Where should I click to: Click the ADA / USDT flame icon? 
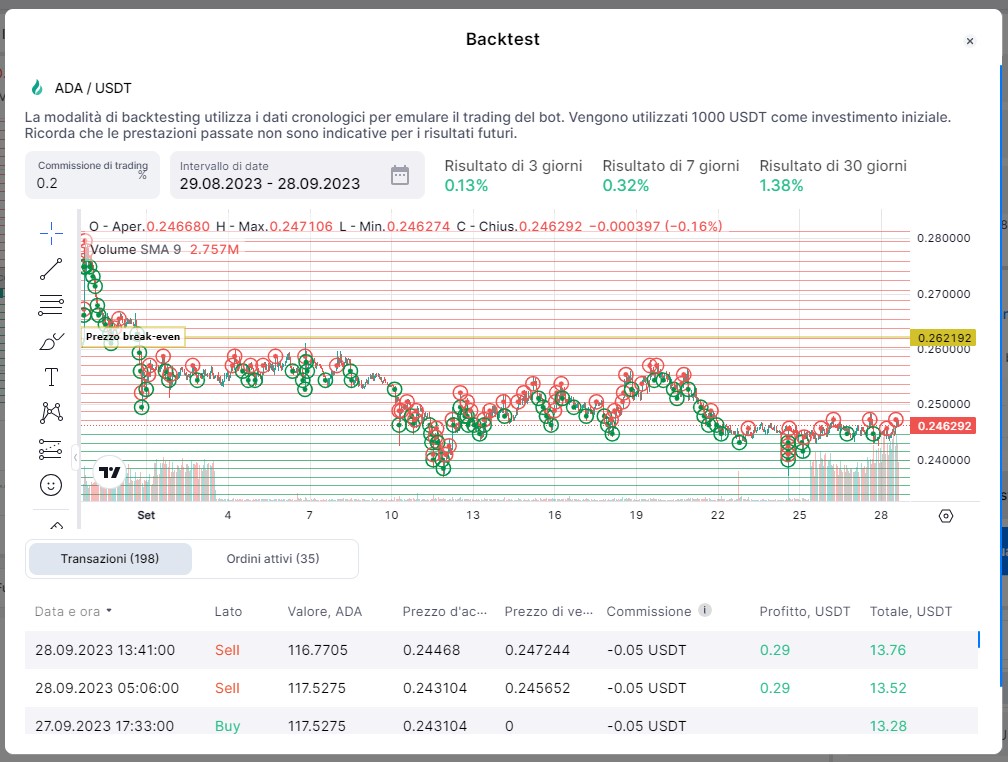coord(37,87)
